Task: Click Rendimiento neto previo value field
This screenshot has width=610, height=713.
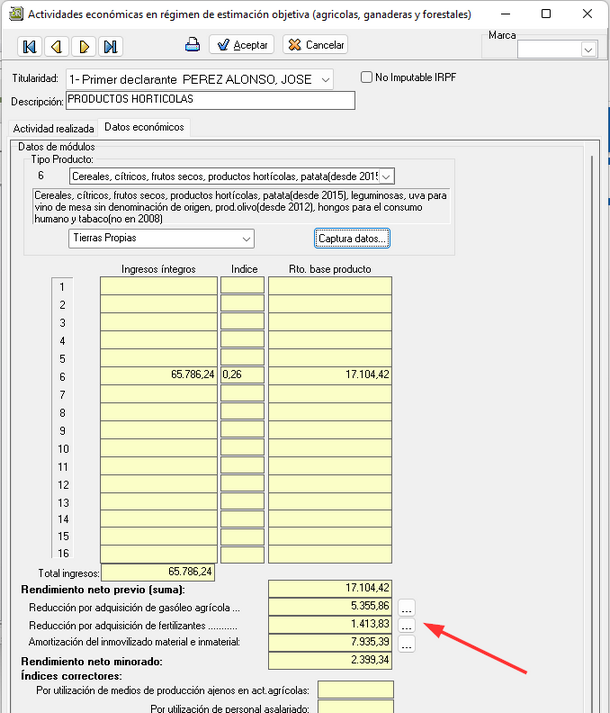Action: click(330, 588)
